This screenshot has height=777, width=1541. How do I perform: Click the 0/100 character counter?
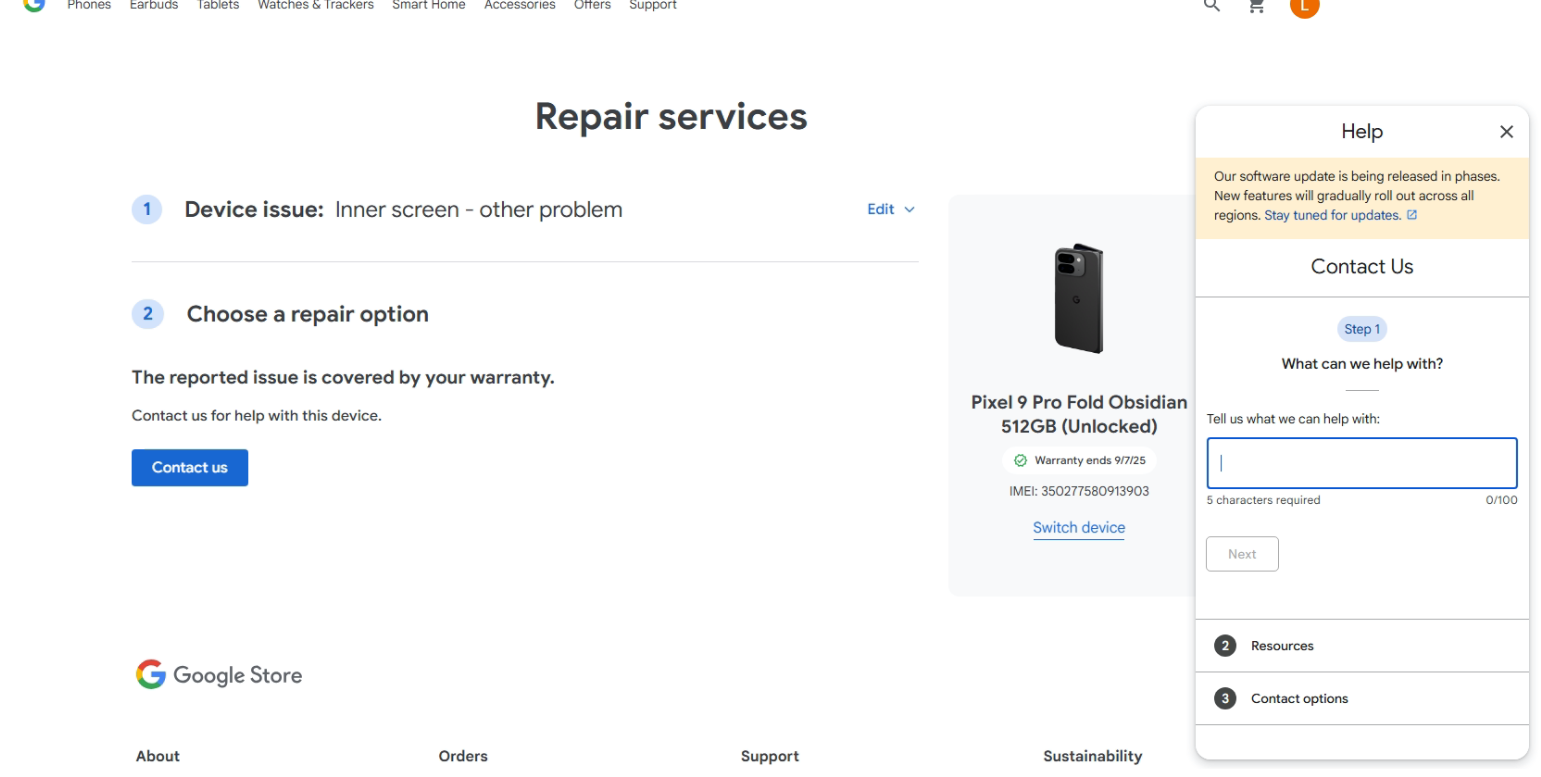tap(1501, 500)
